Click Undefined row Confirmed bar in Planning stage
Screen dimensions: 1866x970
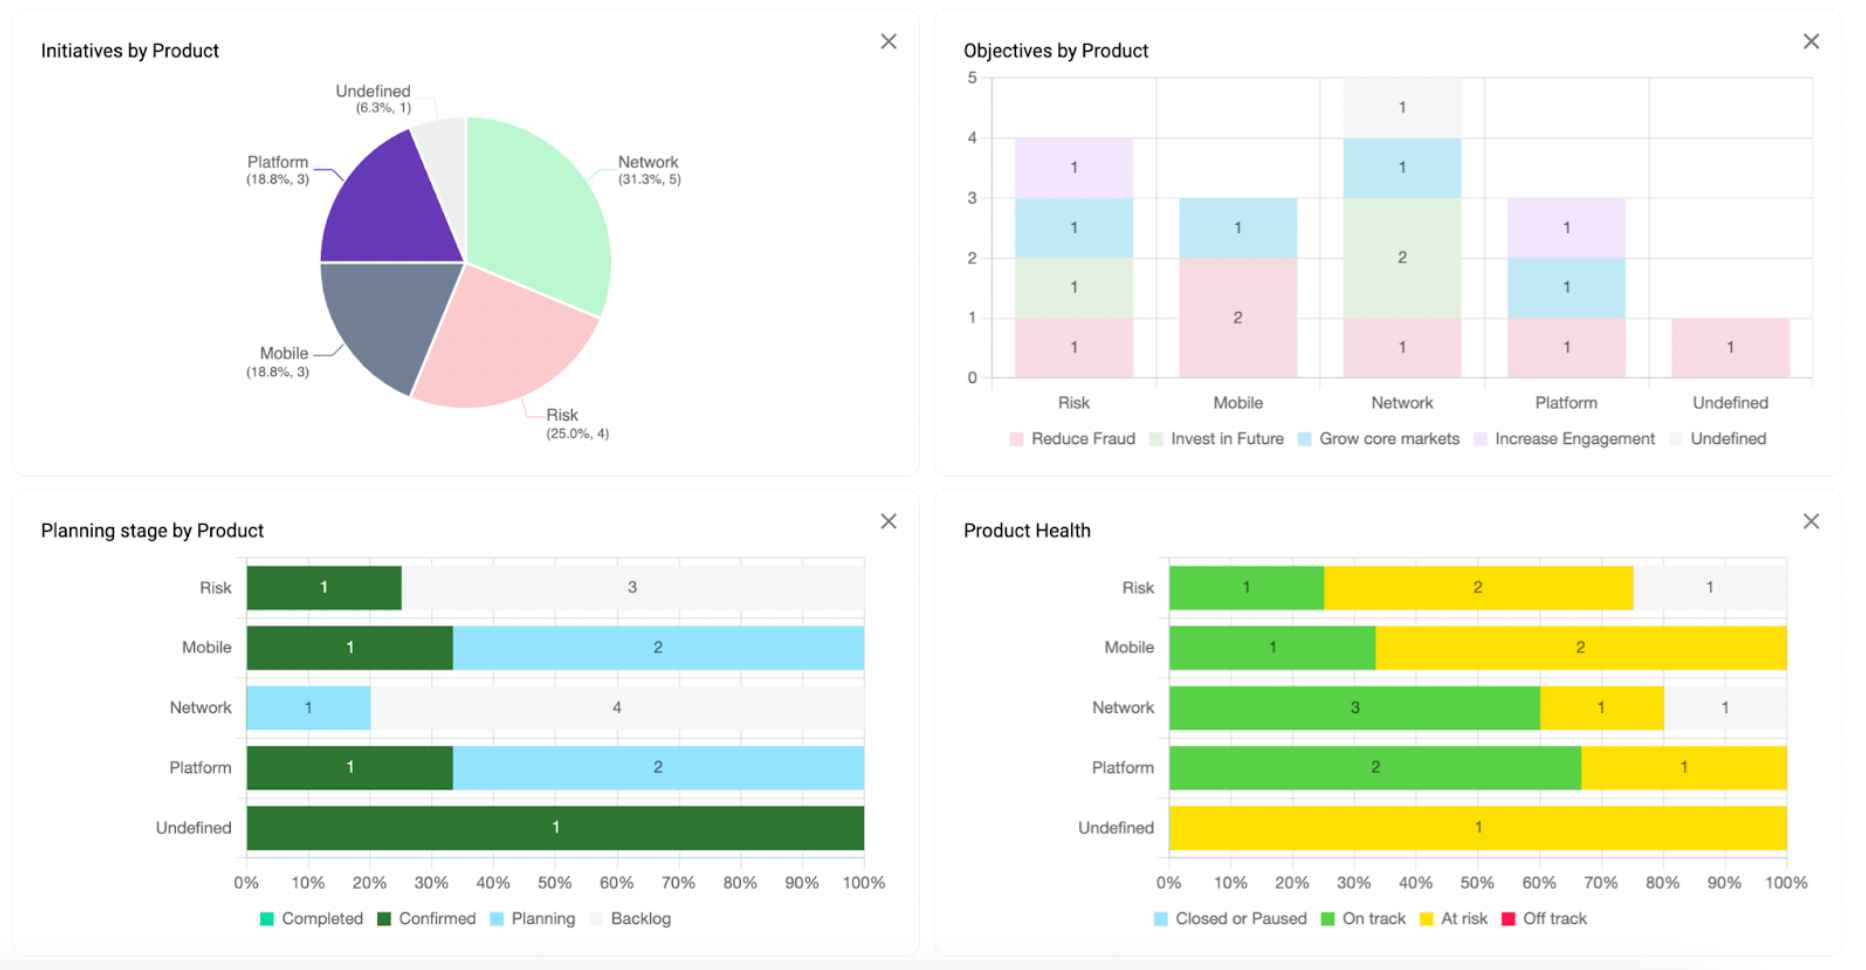tap(555, 828)
